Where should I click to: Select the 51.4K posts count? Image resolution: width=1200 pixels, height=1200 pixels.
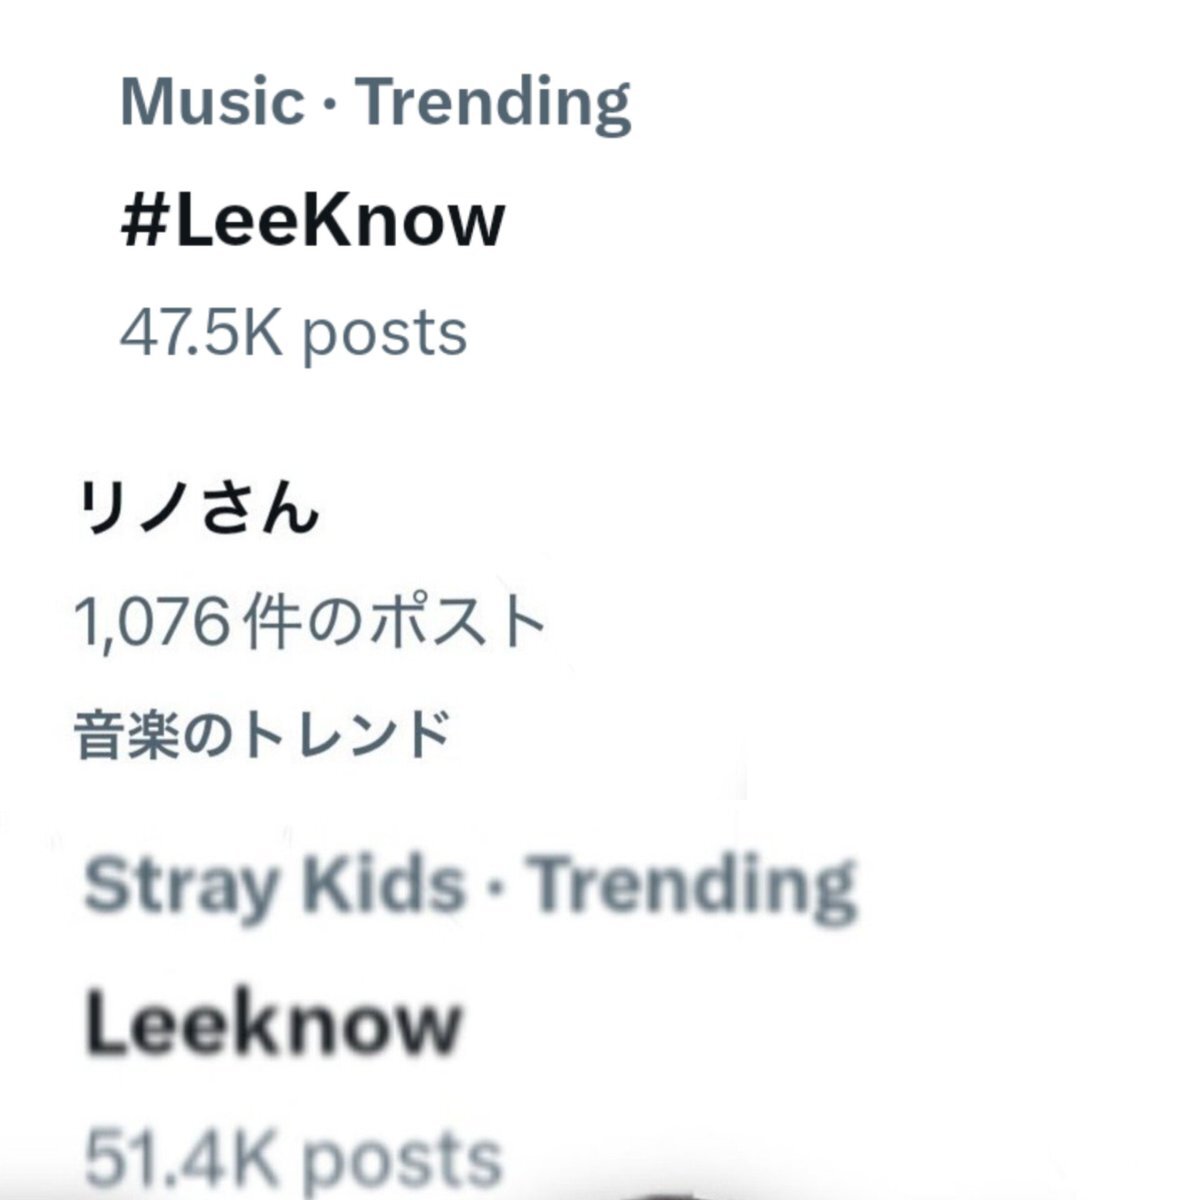293,1160
